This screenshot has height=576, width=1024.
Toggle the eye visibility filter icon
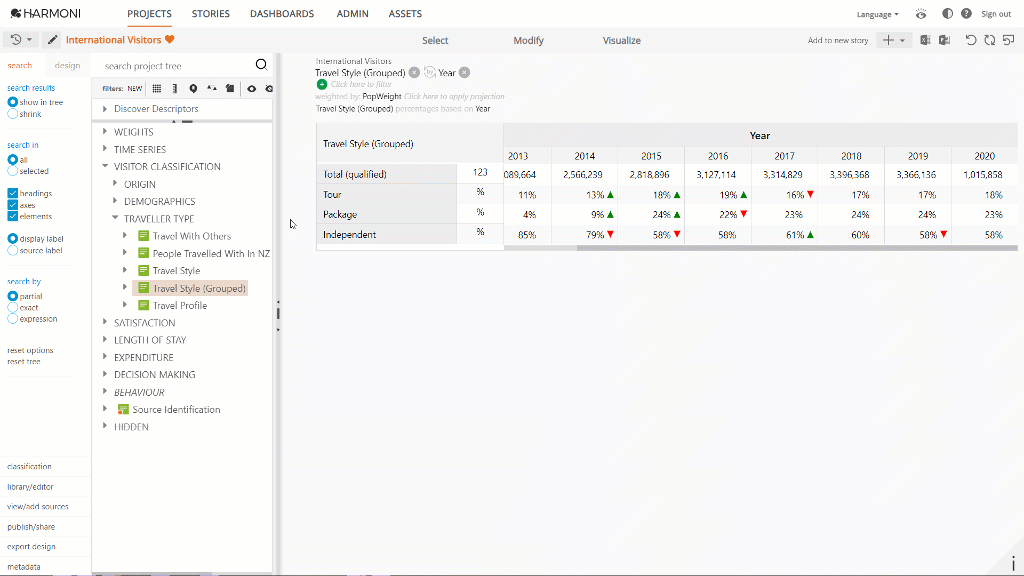pos(251,89)
